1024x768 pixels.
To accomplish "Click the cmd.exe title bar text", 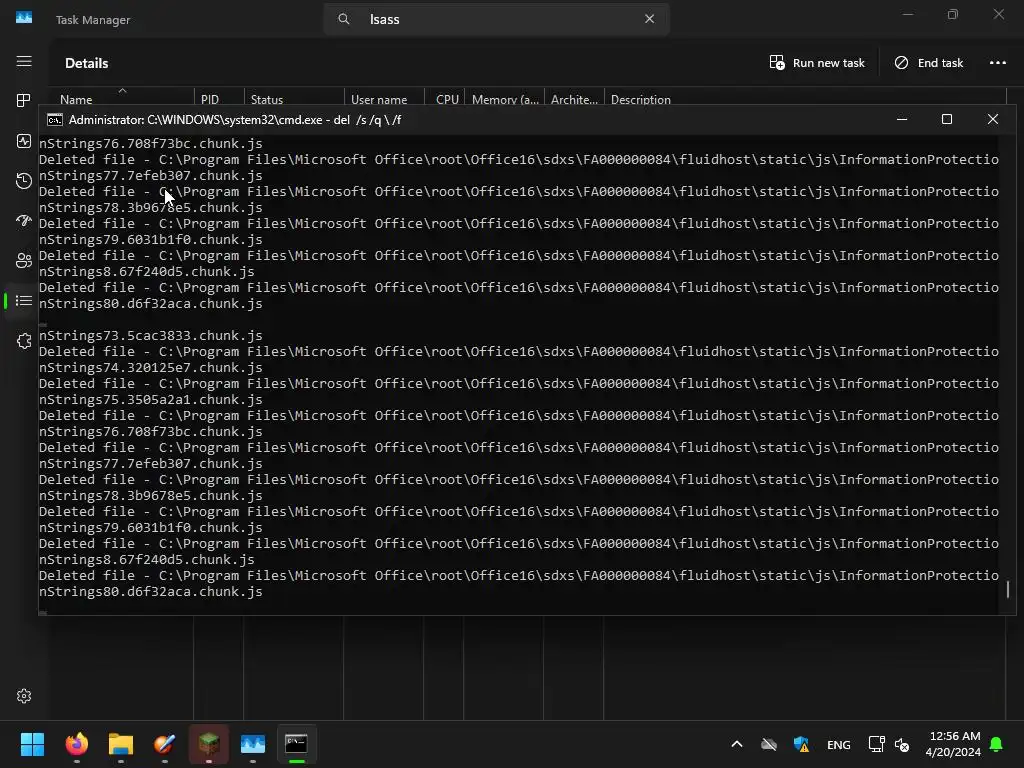I will [x=235, y=120].
